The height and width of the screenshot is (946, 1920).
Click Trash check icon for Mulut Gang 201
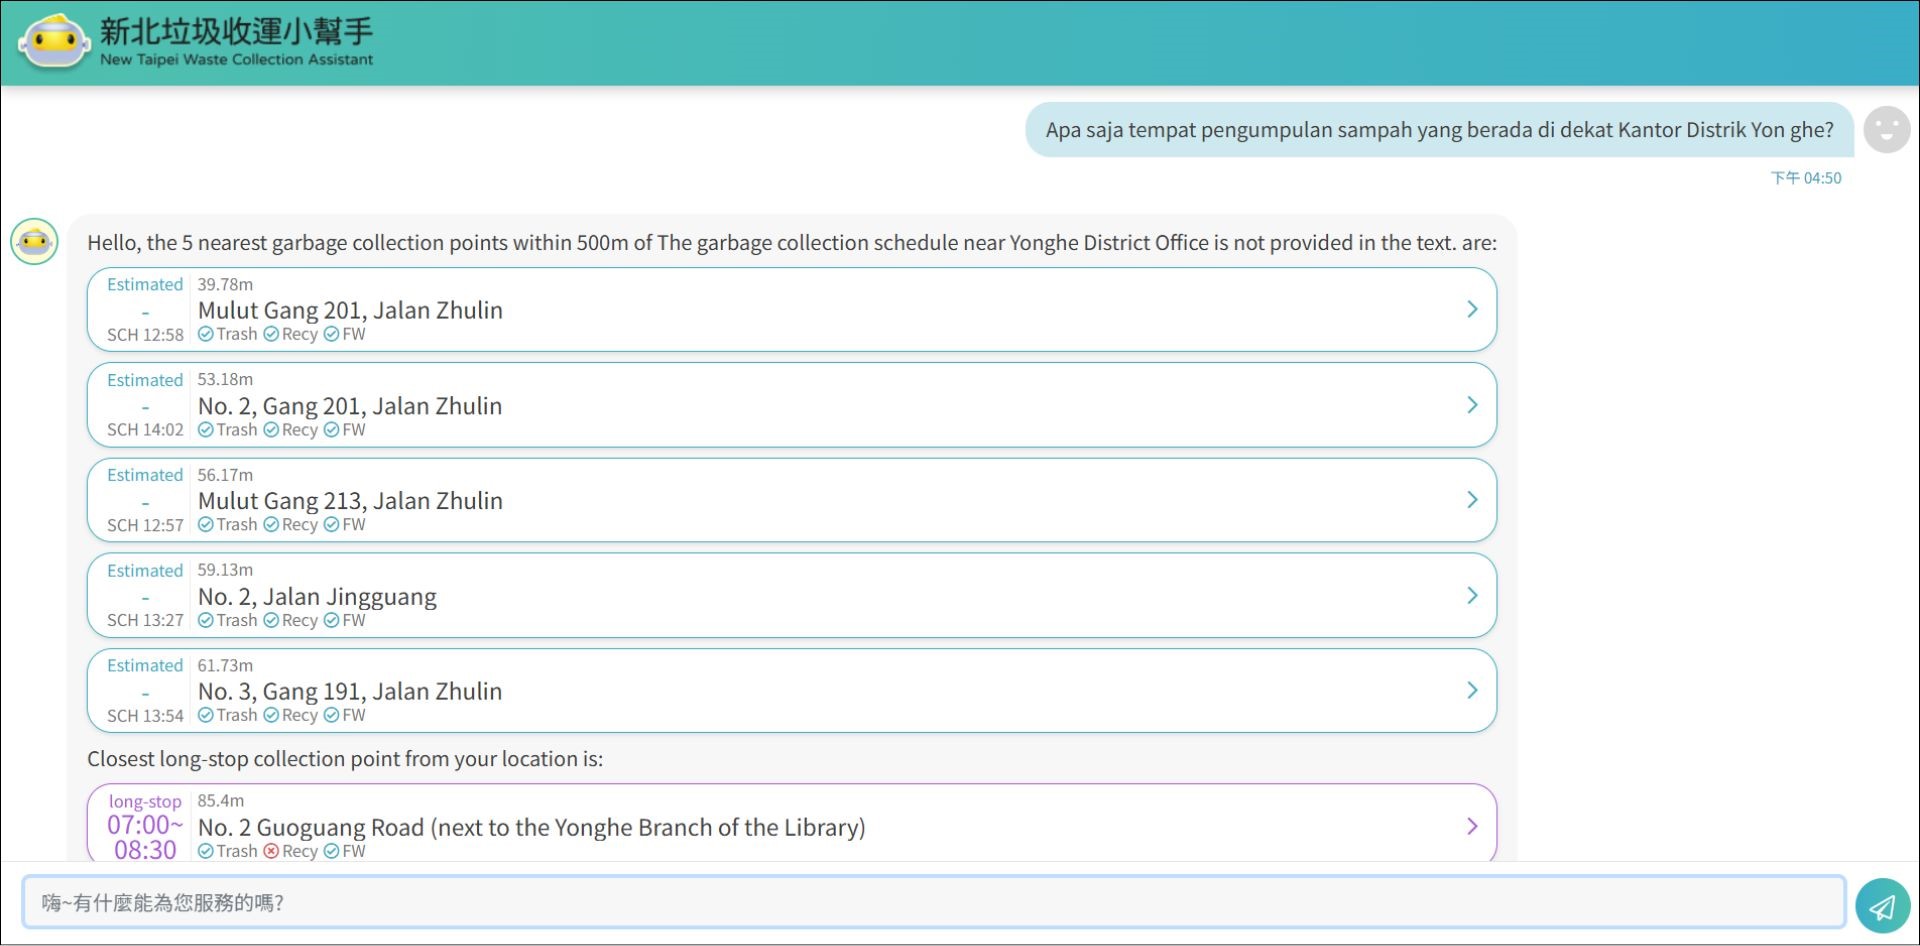point(206,334)
